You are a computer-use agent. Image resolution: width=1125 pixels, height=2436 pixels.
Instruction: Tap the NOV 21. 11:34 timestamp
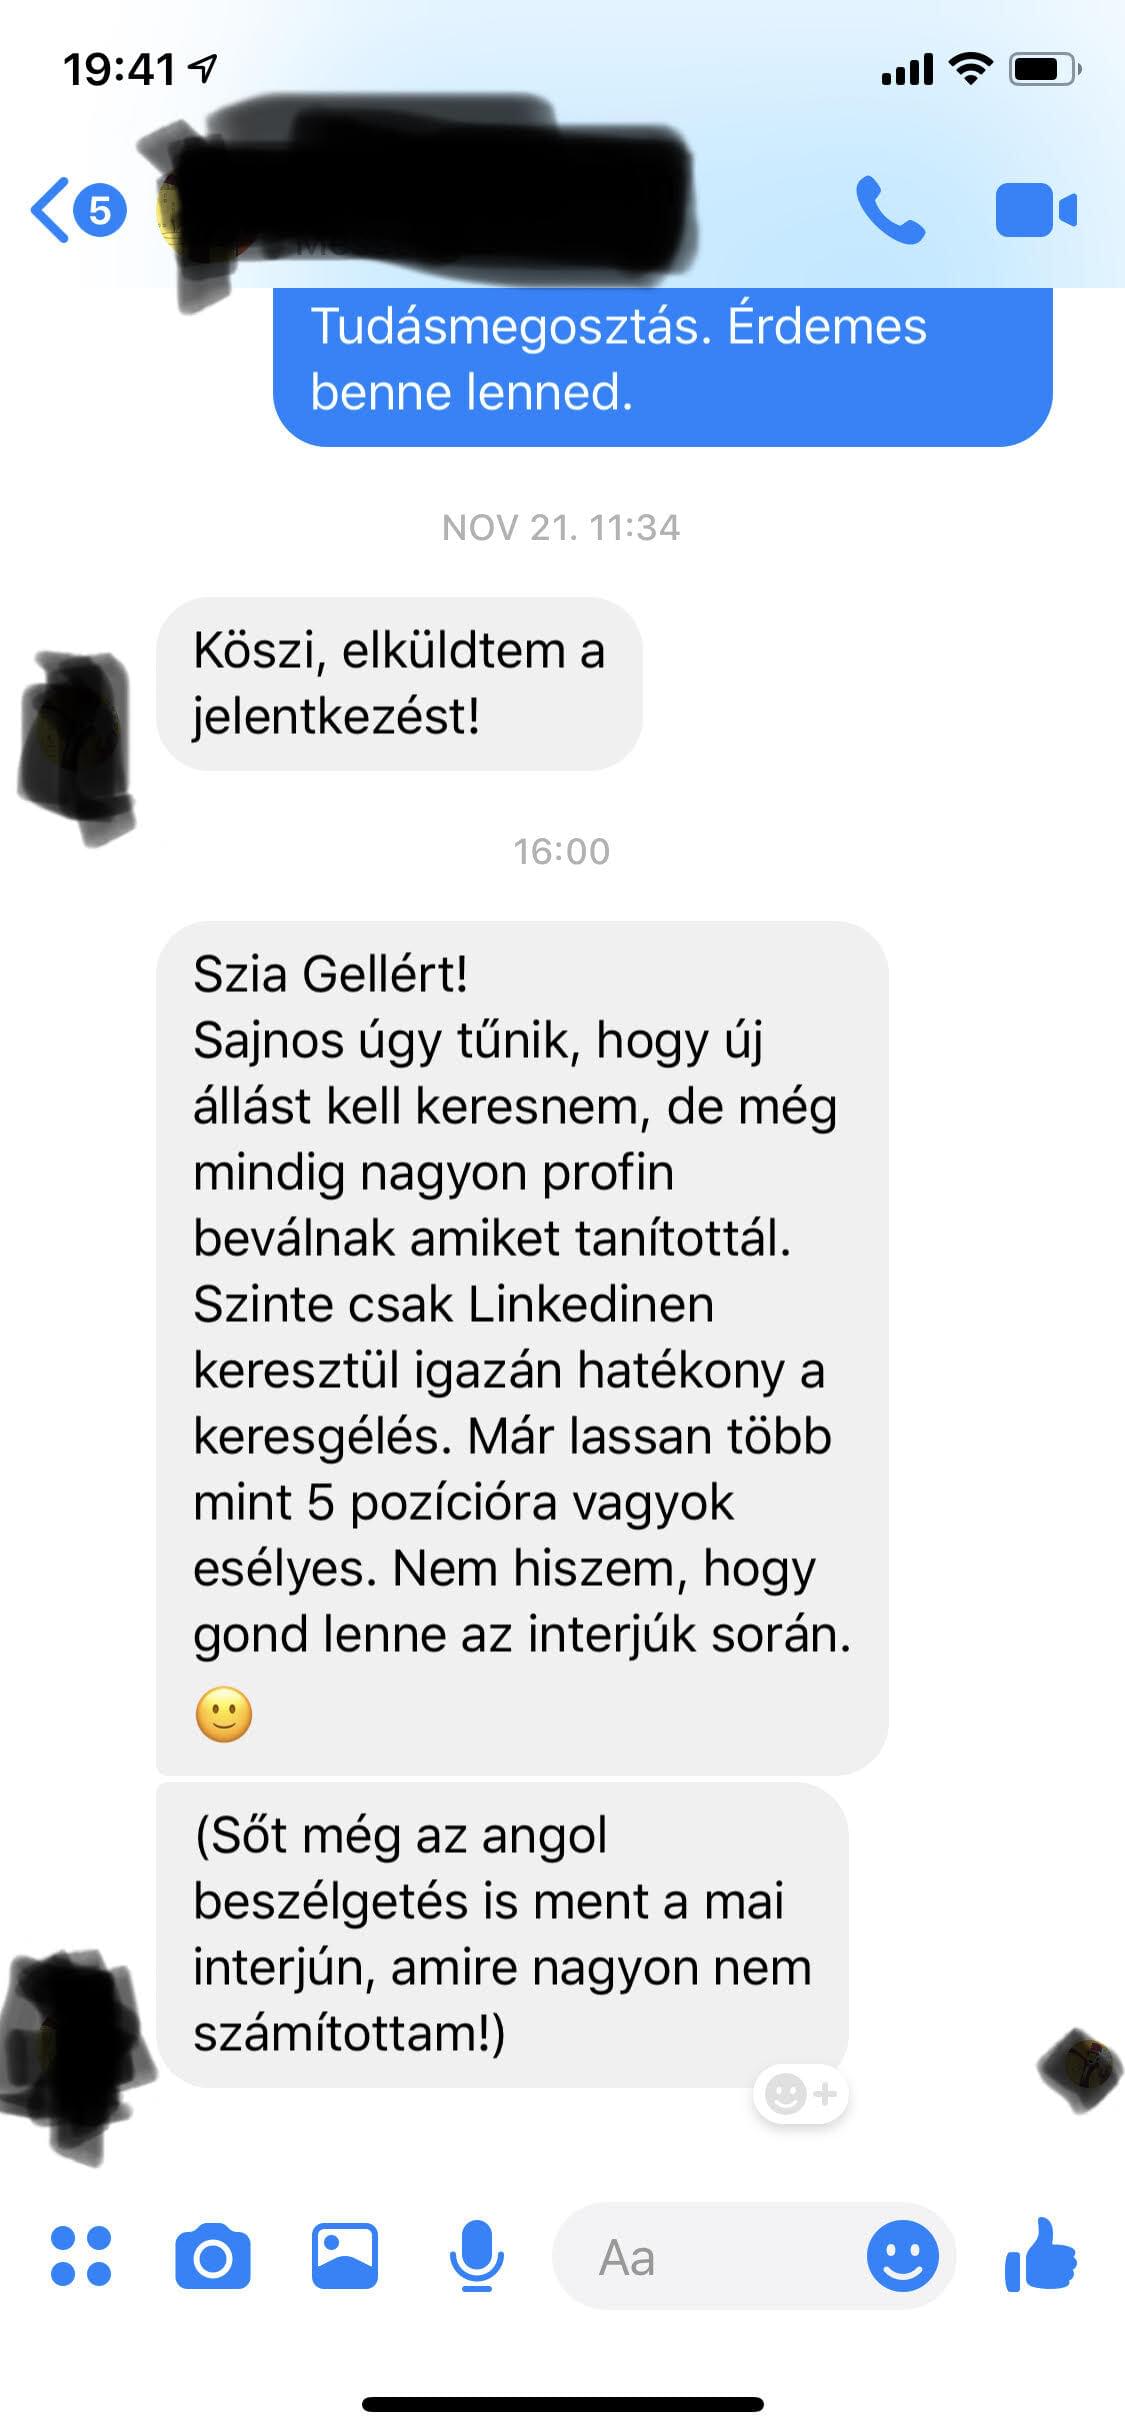coord(561,528)
